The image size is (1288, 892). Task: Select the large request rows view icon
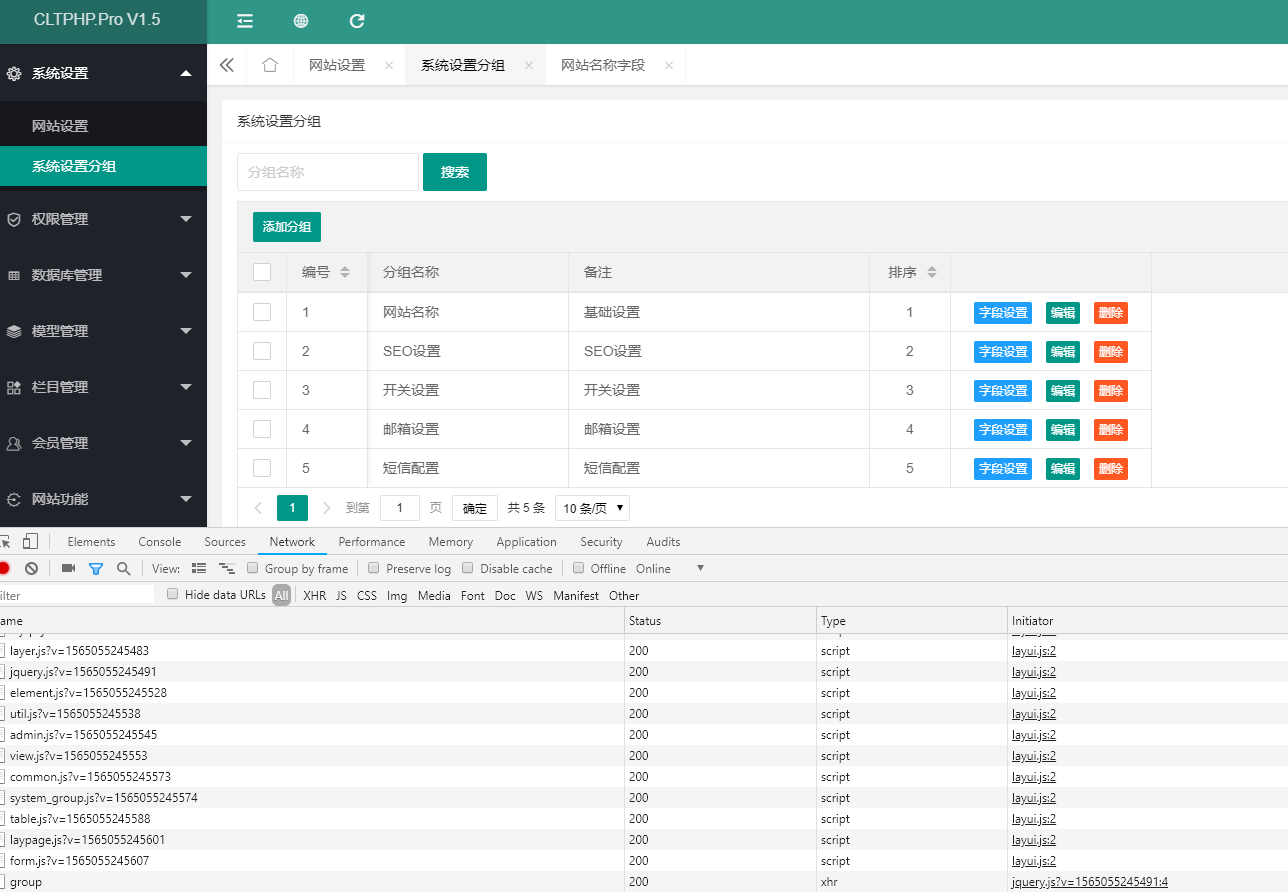199,568
